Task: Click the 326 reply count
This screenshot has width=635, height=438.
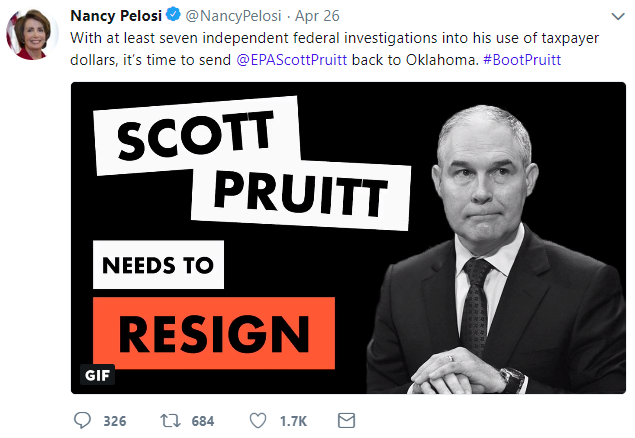Action: pyautogui.click(x=114, y=421)
